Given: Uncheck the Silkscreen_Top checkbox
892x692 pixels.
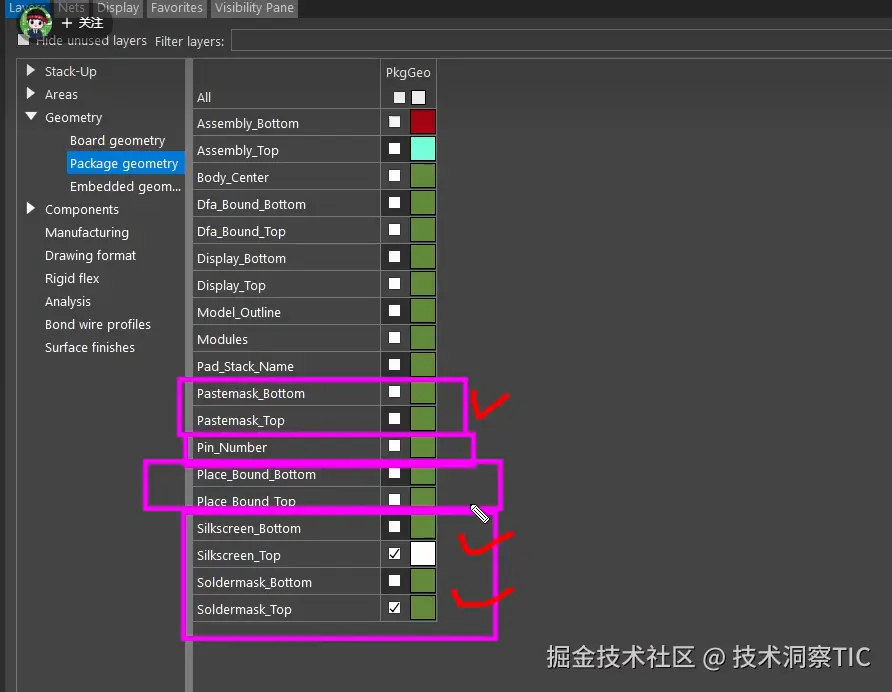Looking at the screenshot, I should (x=394, y=554).
